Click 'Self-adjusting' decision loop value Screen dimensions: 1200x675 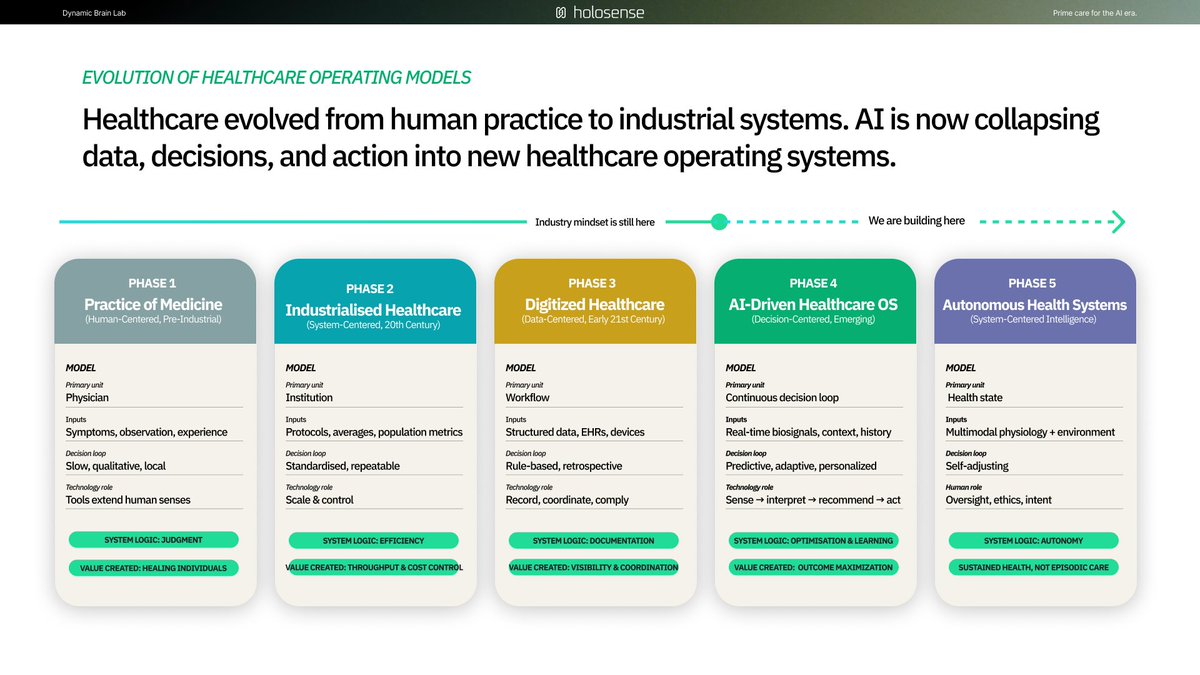(977, 466)
